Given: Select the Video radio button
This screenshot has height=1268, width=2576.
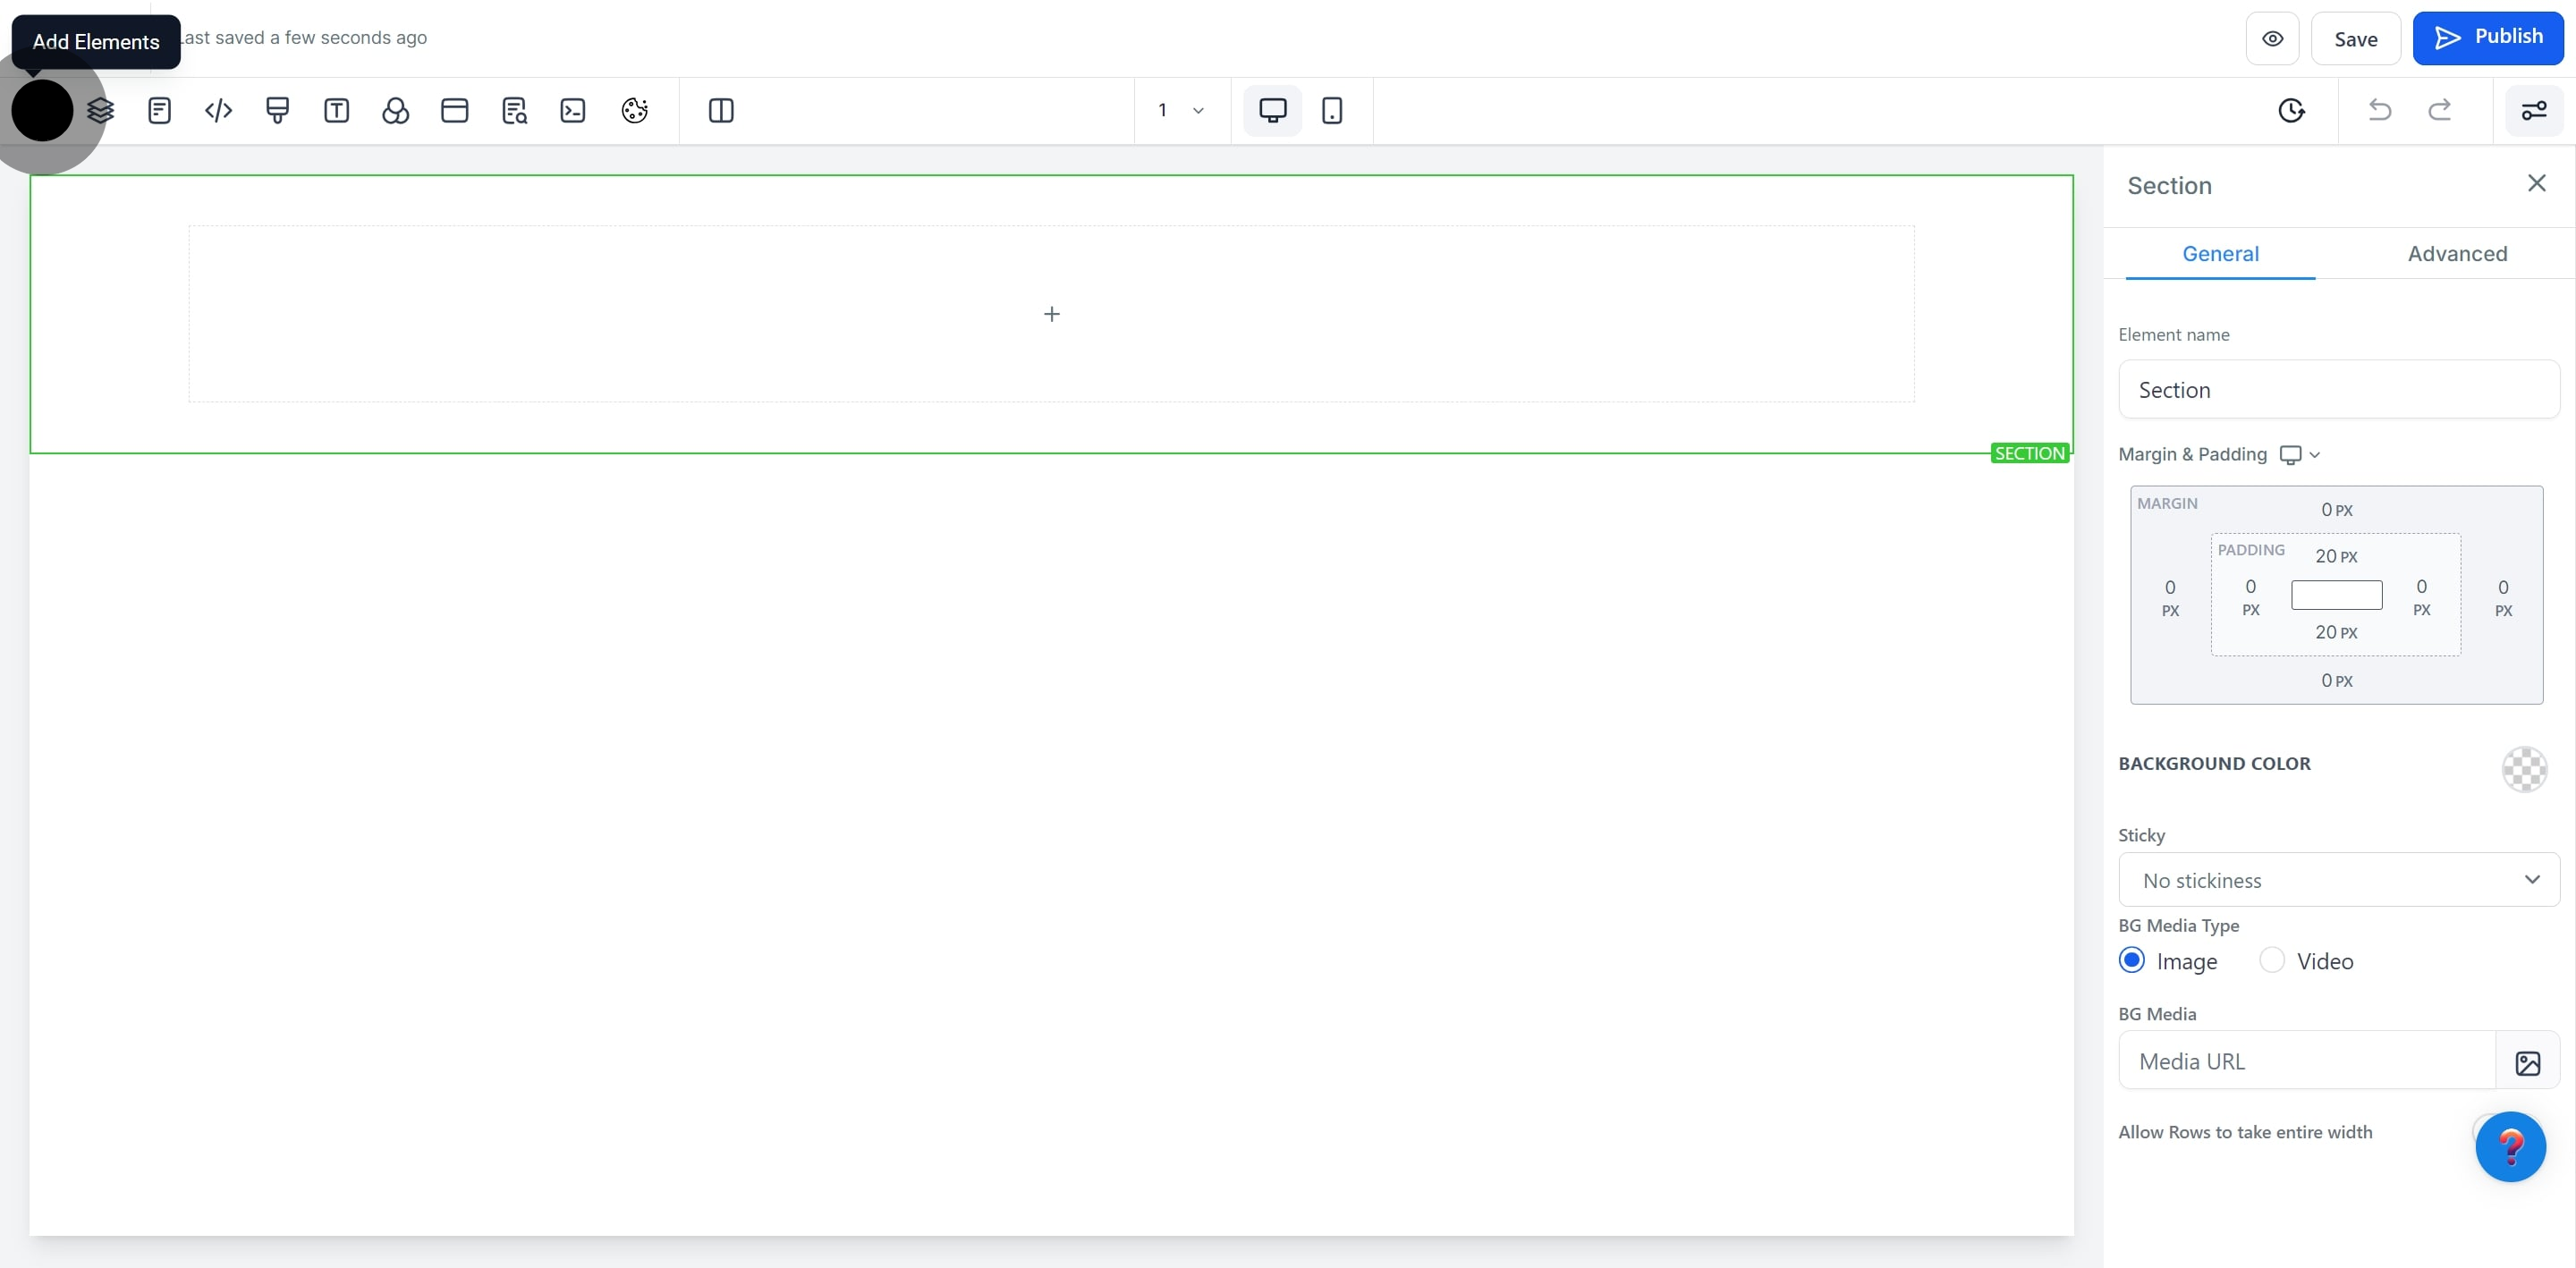Looking at the screenshot, I should click(x=2271, y=960).
